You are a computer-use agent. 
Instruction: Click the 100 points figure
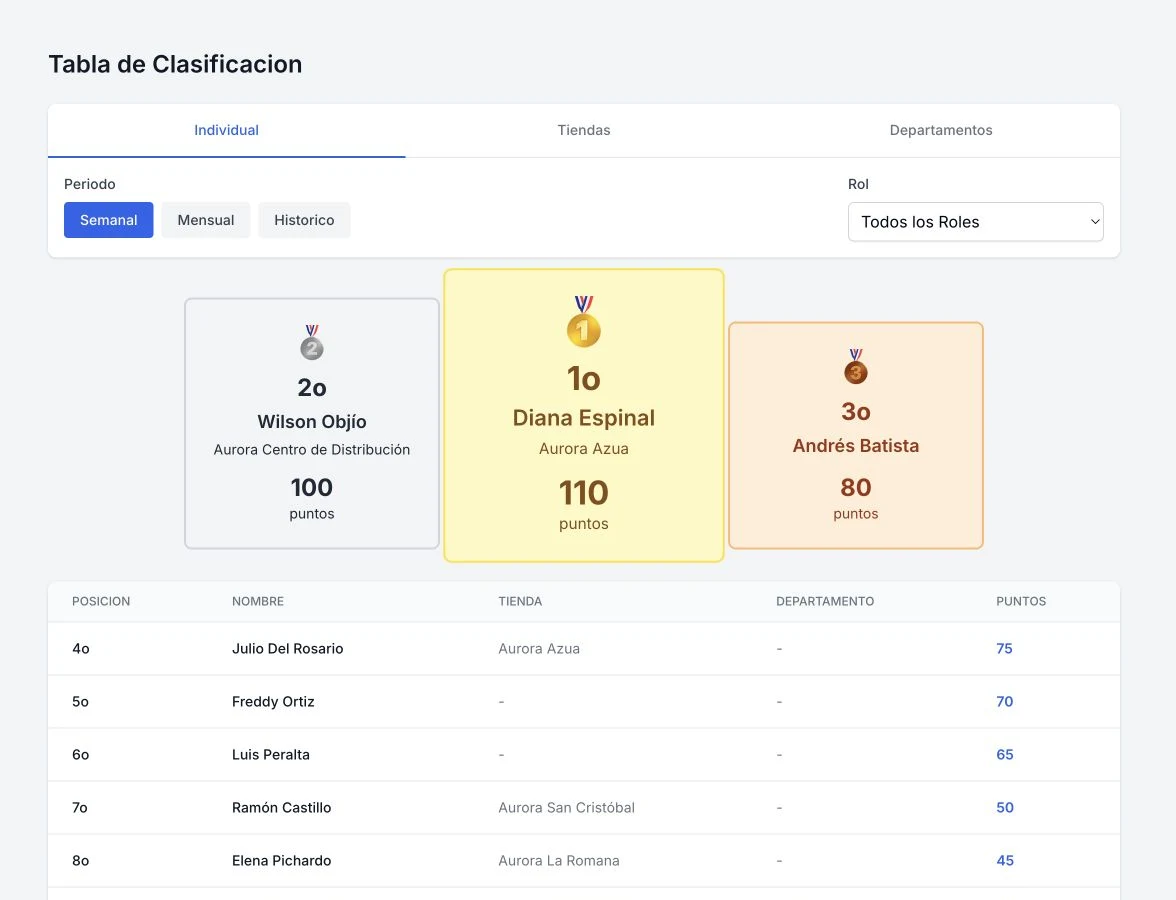(x=312, y=488)
